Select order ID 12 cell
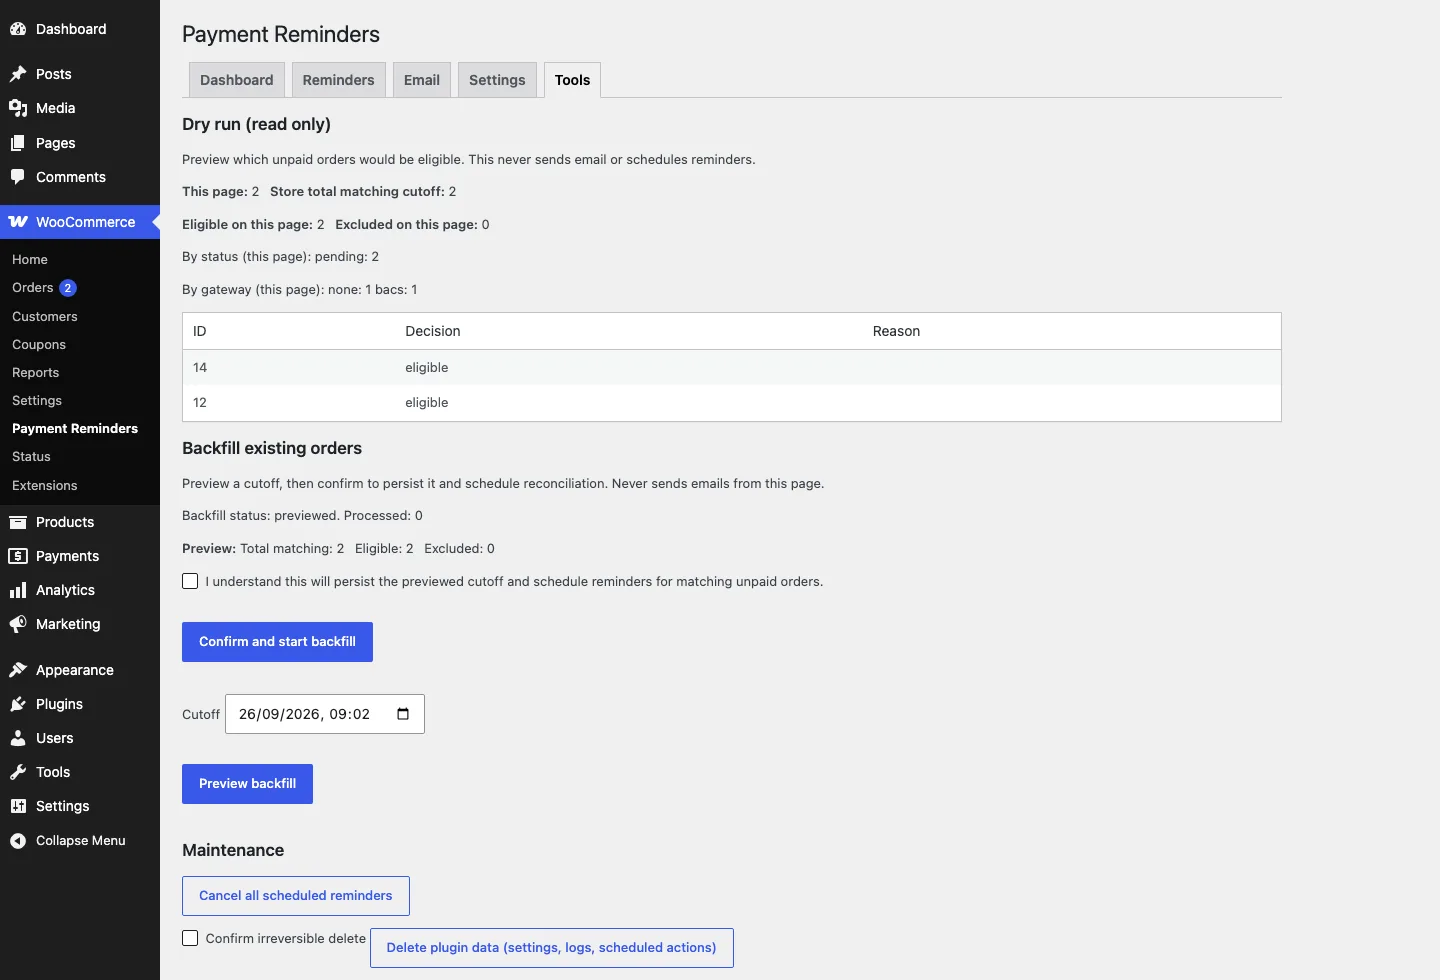This screenshot has height=980, width=1440. tap(200, 402)
